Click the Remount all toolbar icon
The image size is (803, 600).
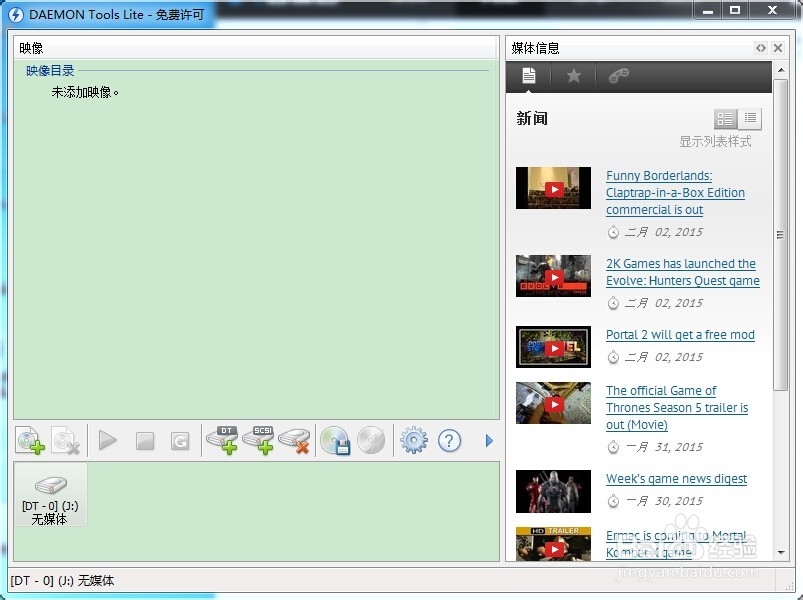click(x=180, y=441)
